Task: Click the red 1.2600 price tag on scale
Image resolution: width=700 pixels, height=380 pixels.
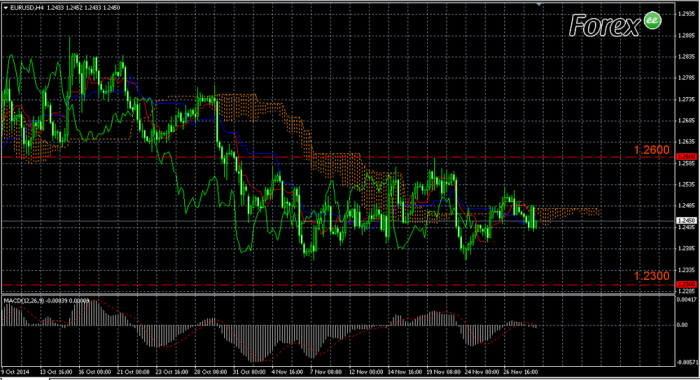Action: [x=687, y=157]
